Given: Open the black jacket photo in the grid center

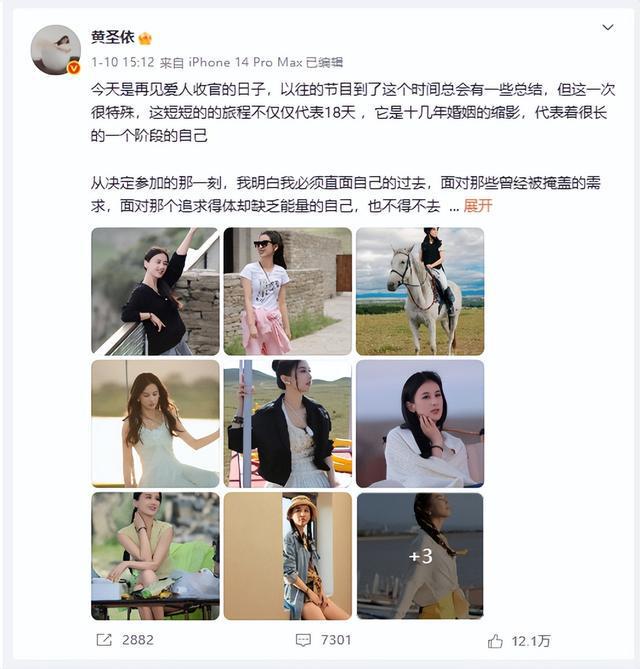Looking at the screenshot, I should pyautogui.click(x=288, y=424).
